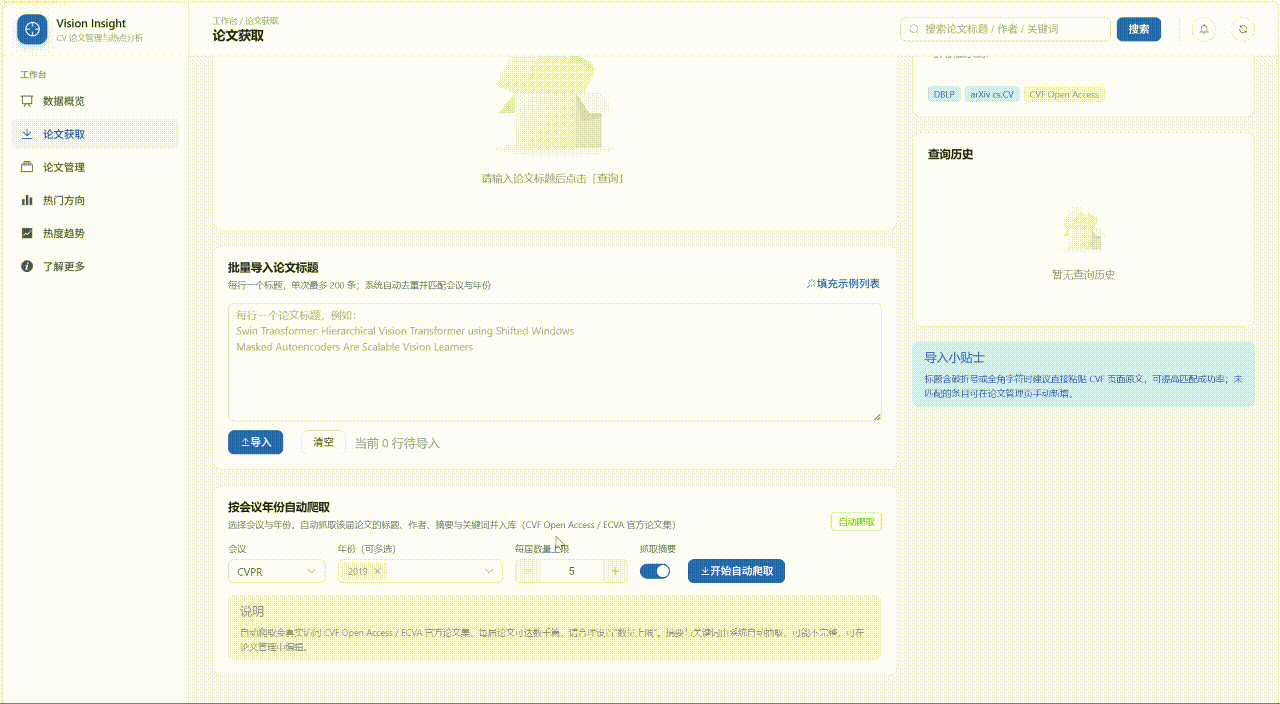Click the 每届数量上限 number field showing 5

(571, 571)
